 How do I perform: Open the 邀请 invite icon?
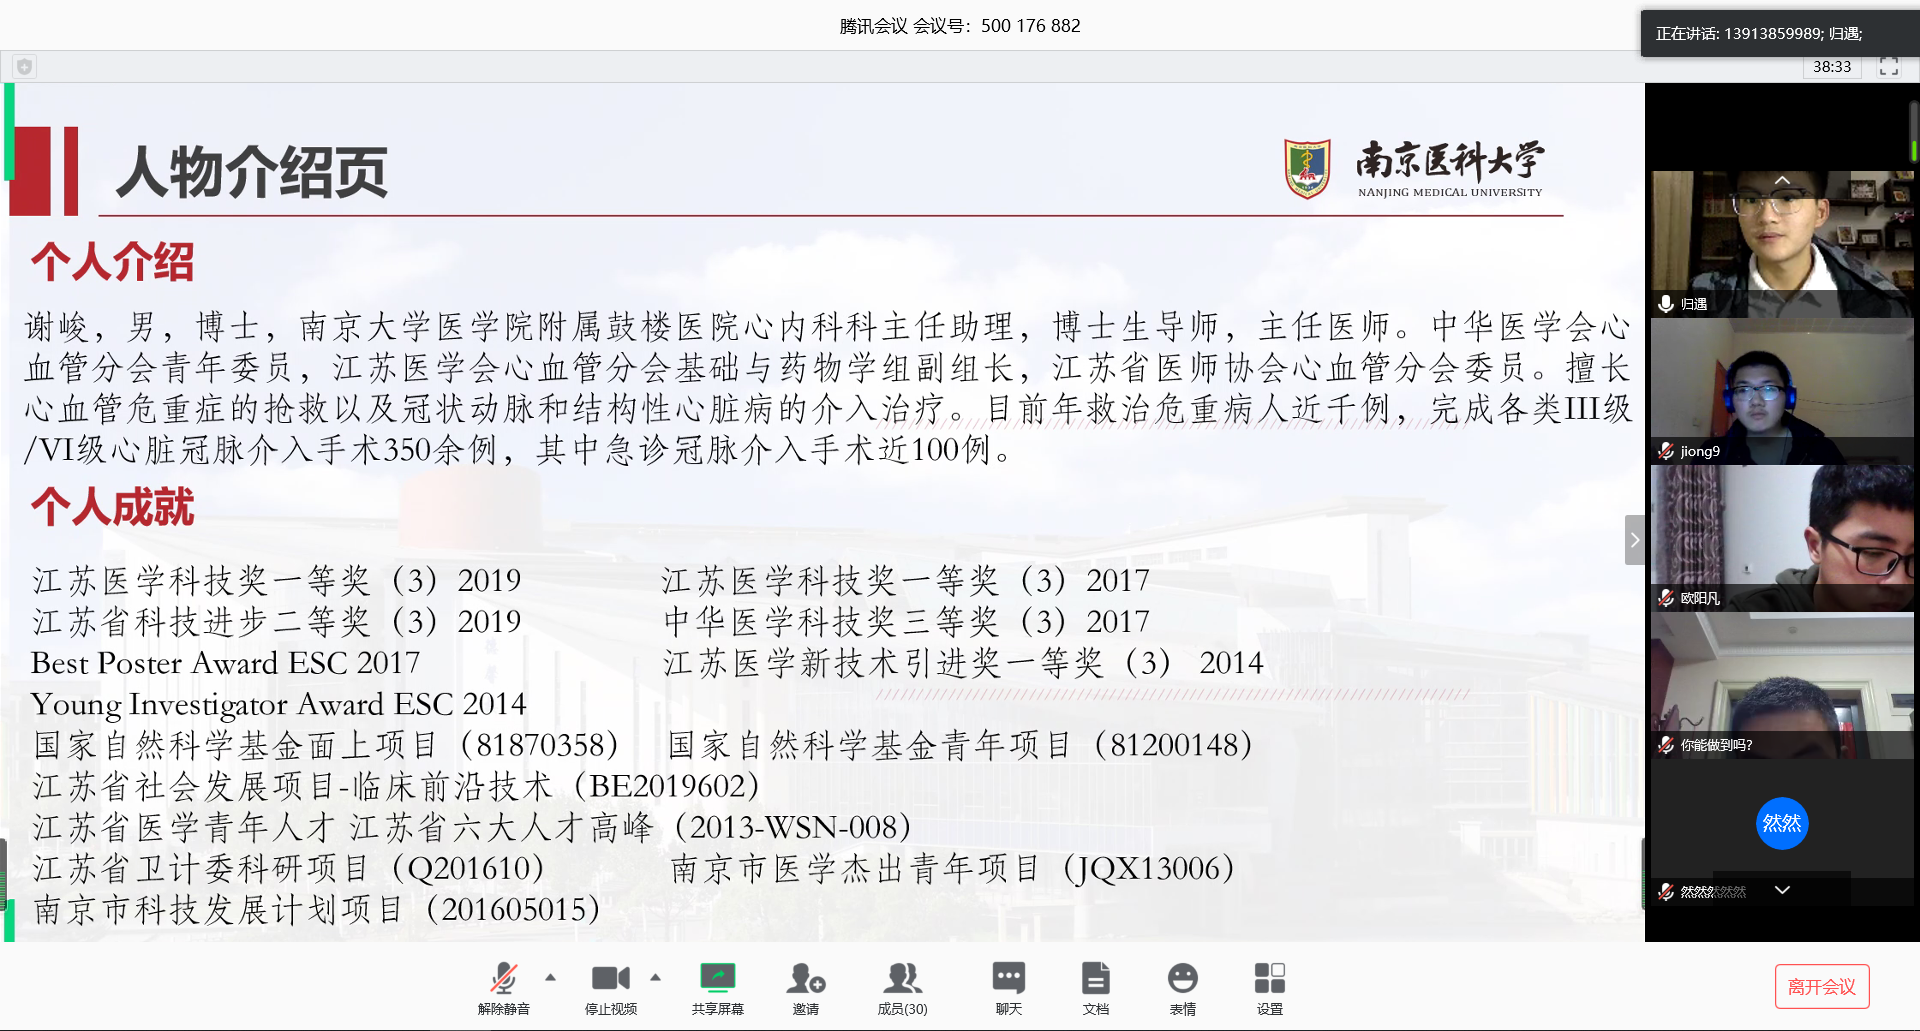point(805,986)
